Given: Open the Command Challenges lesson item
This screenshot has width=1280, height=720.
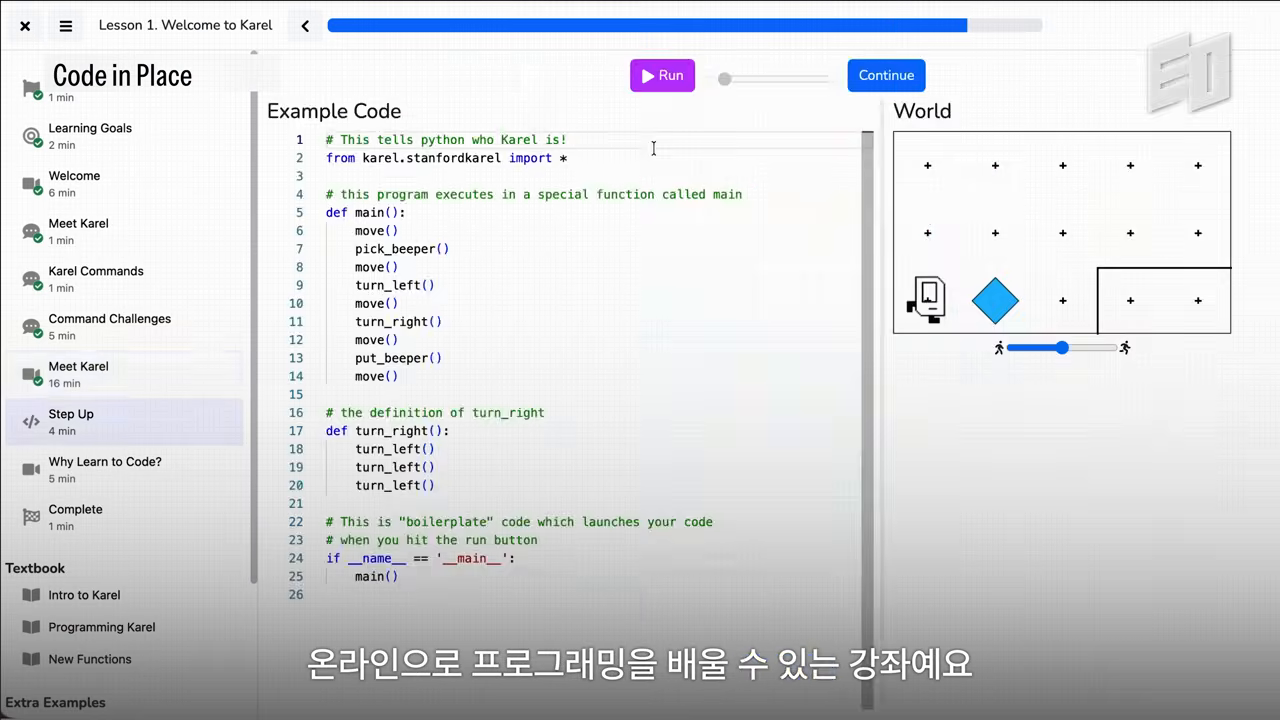Looking at the screenshot, I should (x=124, y=327).
